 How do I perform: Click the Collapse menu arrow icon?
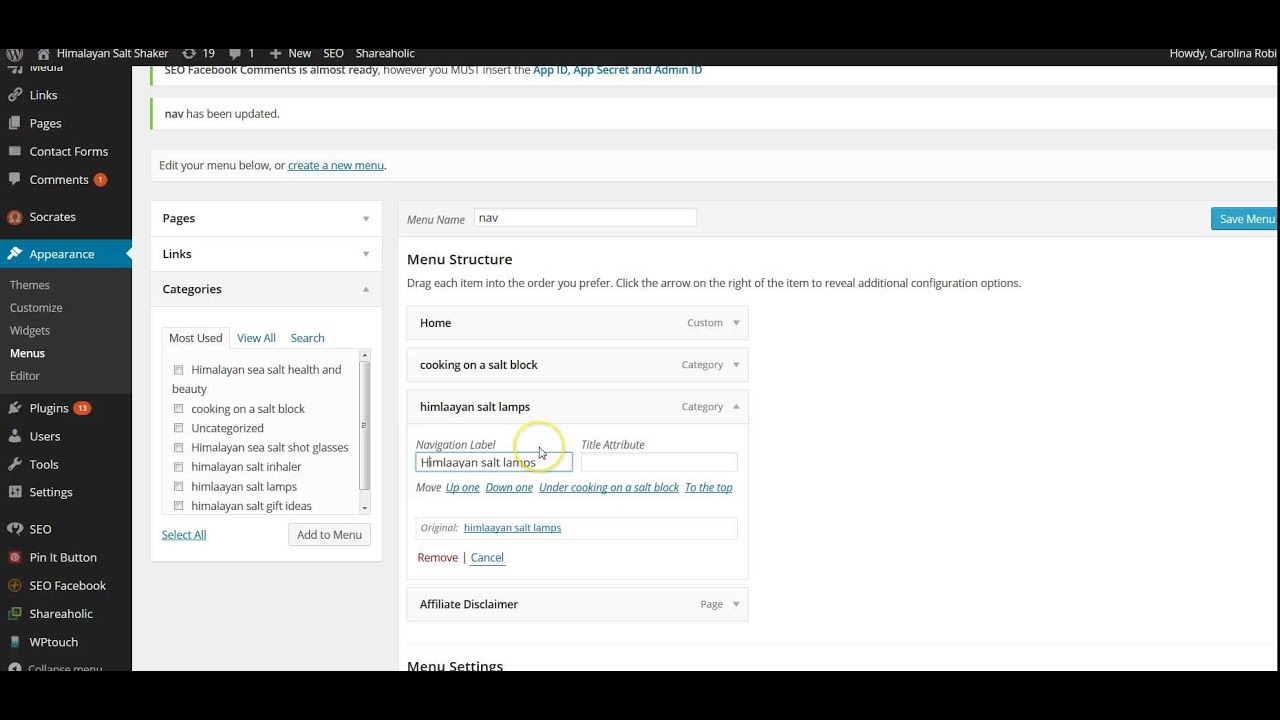click(x=14, y=668)
